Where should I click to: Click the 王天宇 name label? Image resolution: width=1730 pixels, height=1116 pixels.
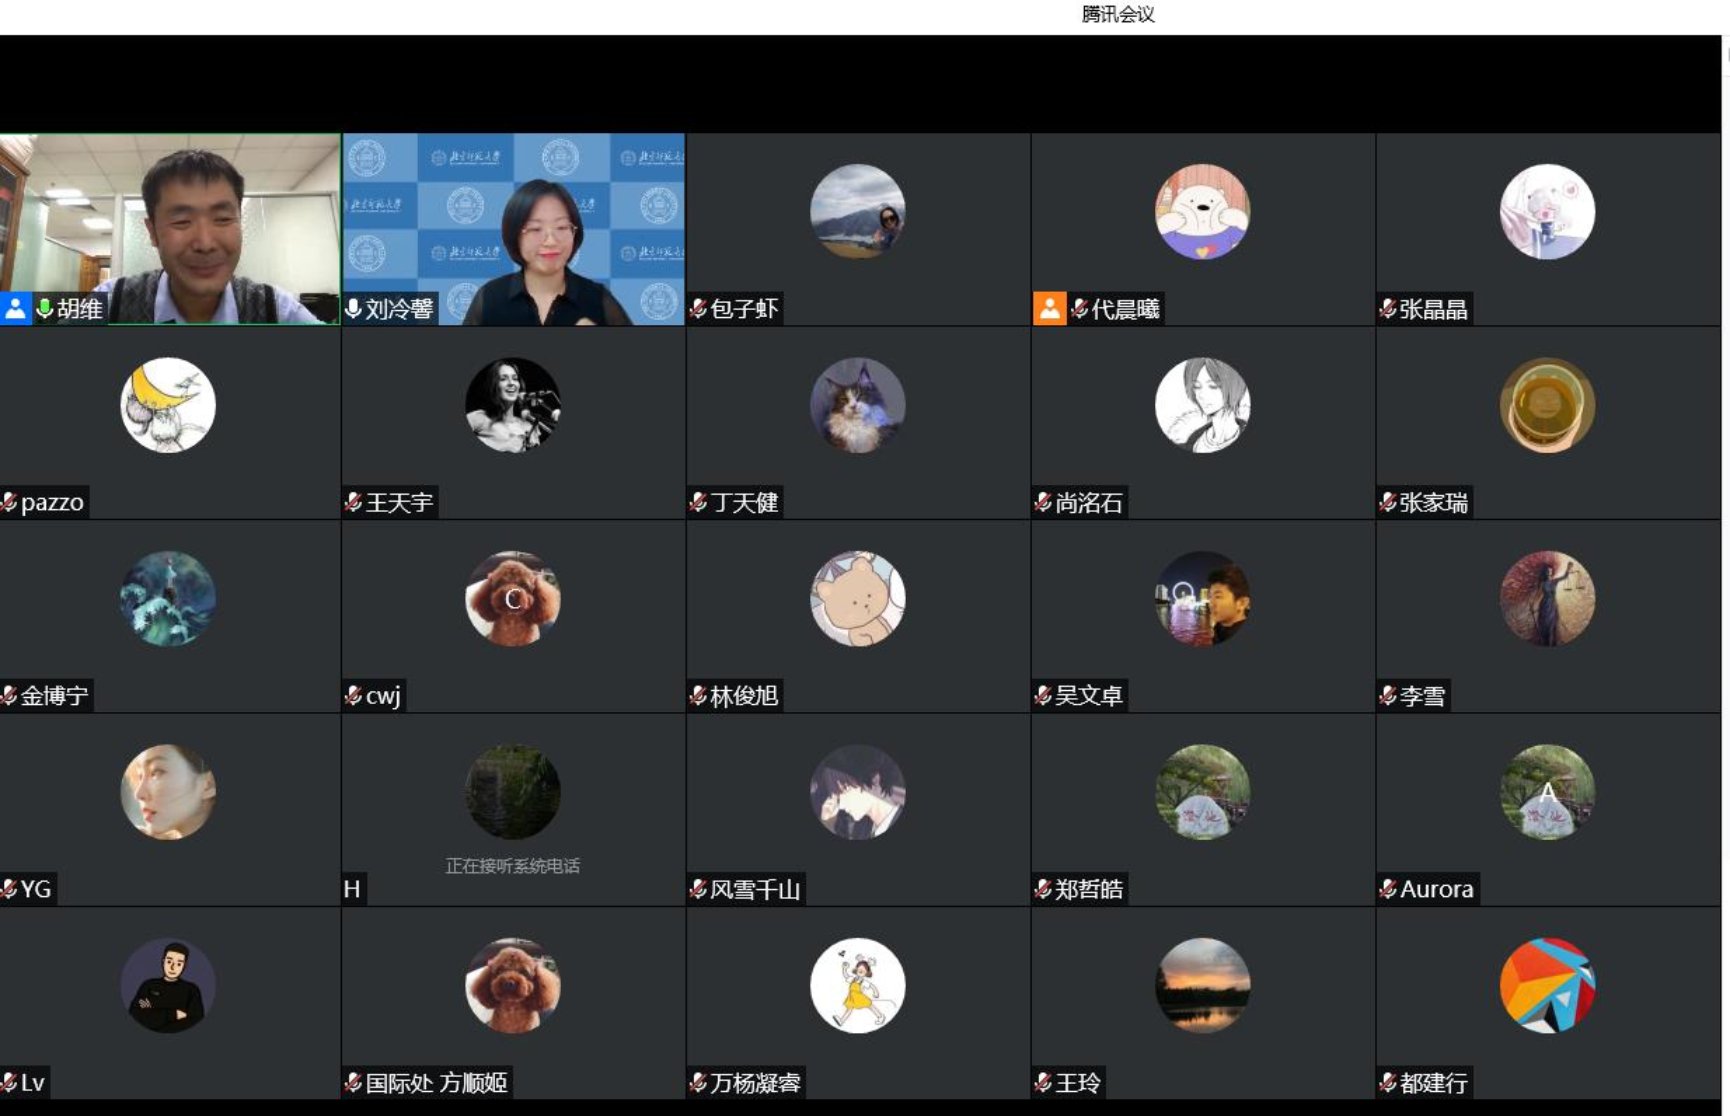coord(399,502)
